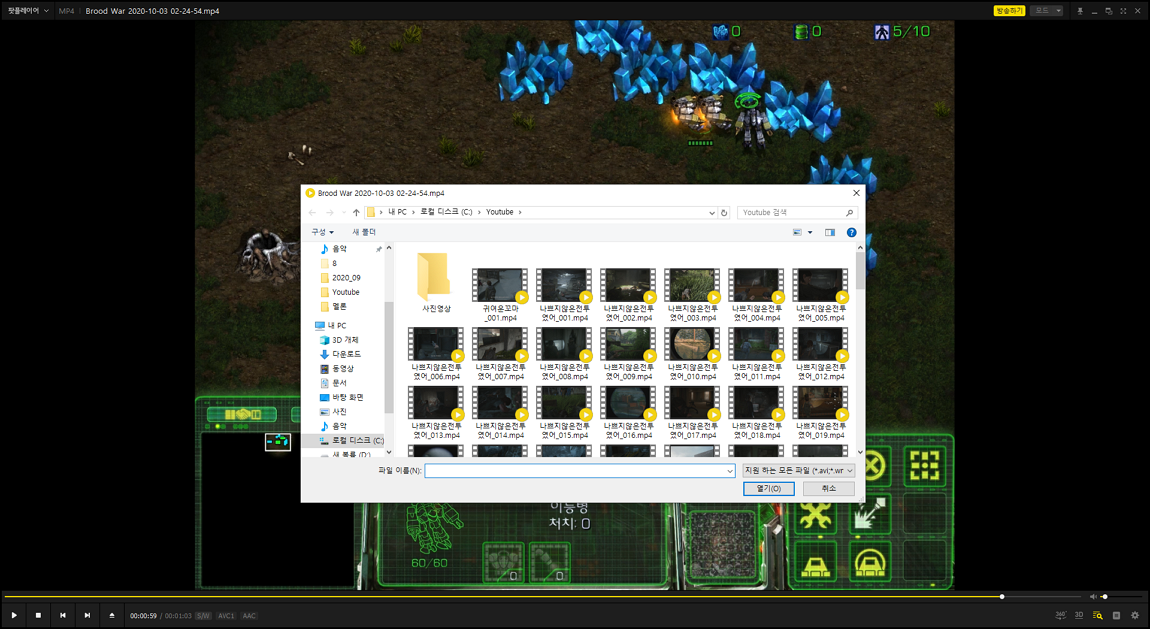Jump to the next file button
The image size is (1150, 629).
[87, 615]
